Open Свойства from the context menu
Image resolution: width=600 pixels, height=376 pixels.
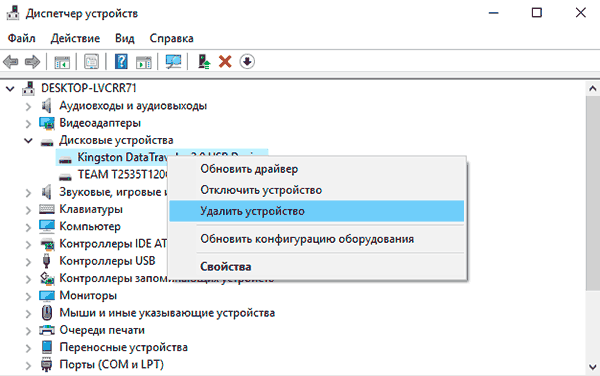tap(317, 267)
